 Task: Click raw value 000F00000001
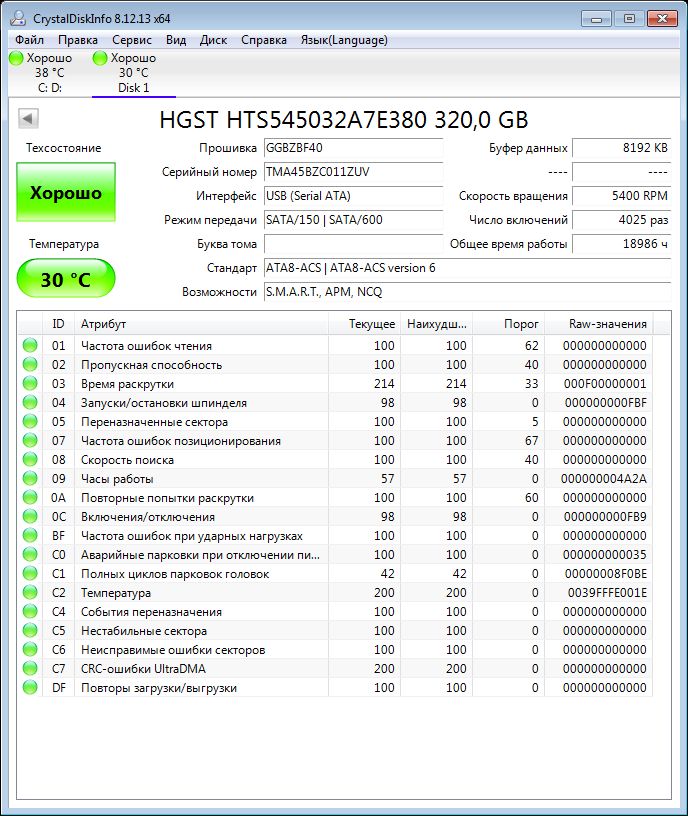(605, 384)
